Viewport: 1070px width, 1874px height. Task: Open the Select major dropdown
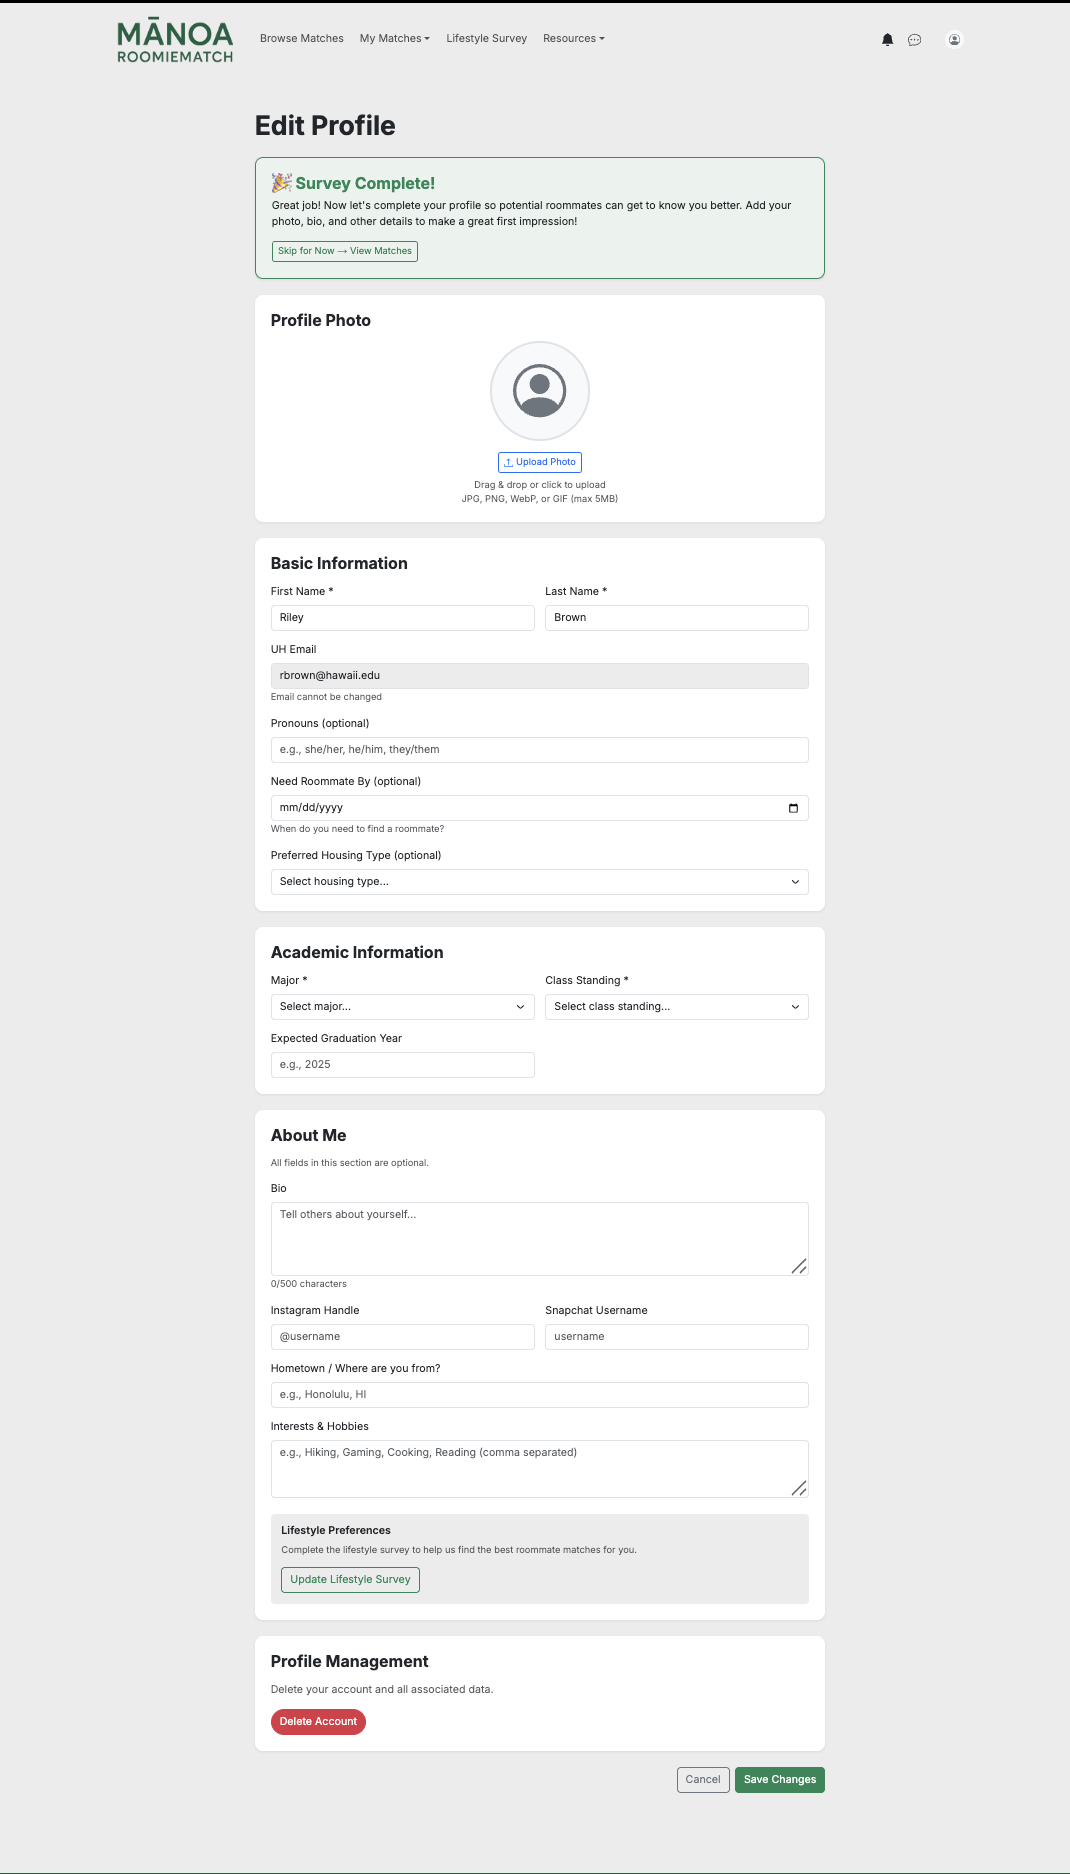402,1007
